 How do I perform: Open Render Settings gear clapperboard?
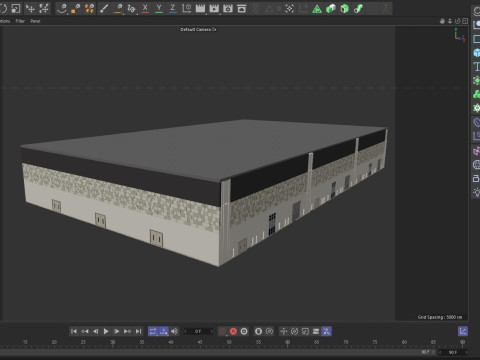tap(228, 8)
